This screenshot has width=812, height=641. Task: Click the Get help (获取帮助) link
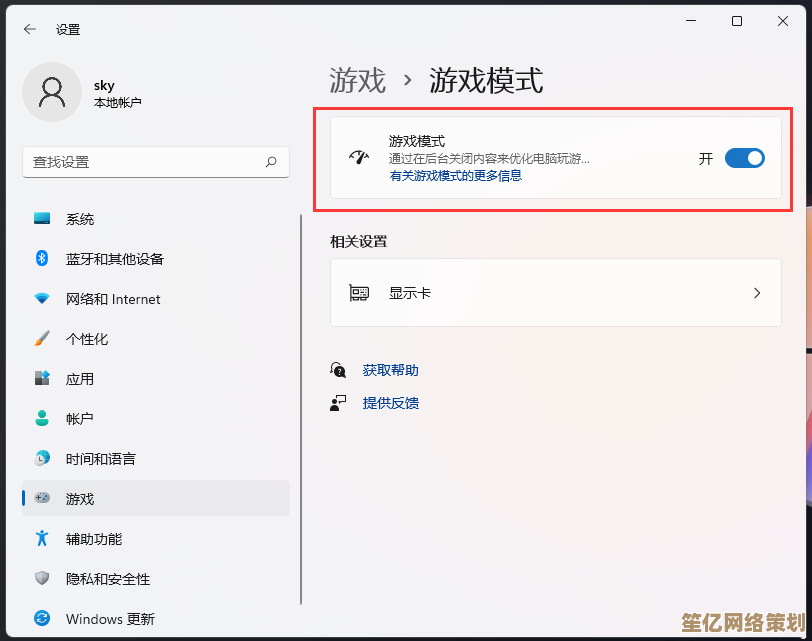click(x=390, y=370)
